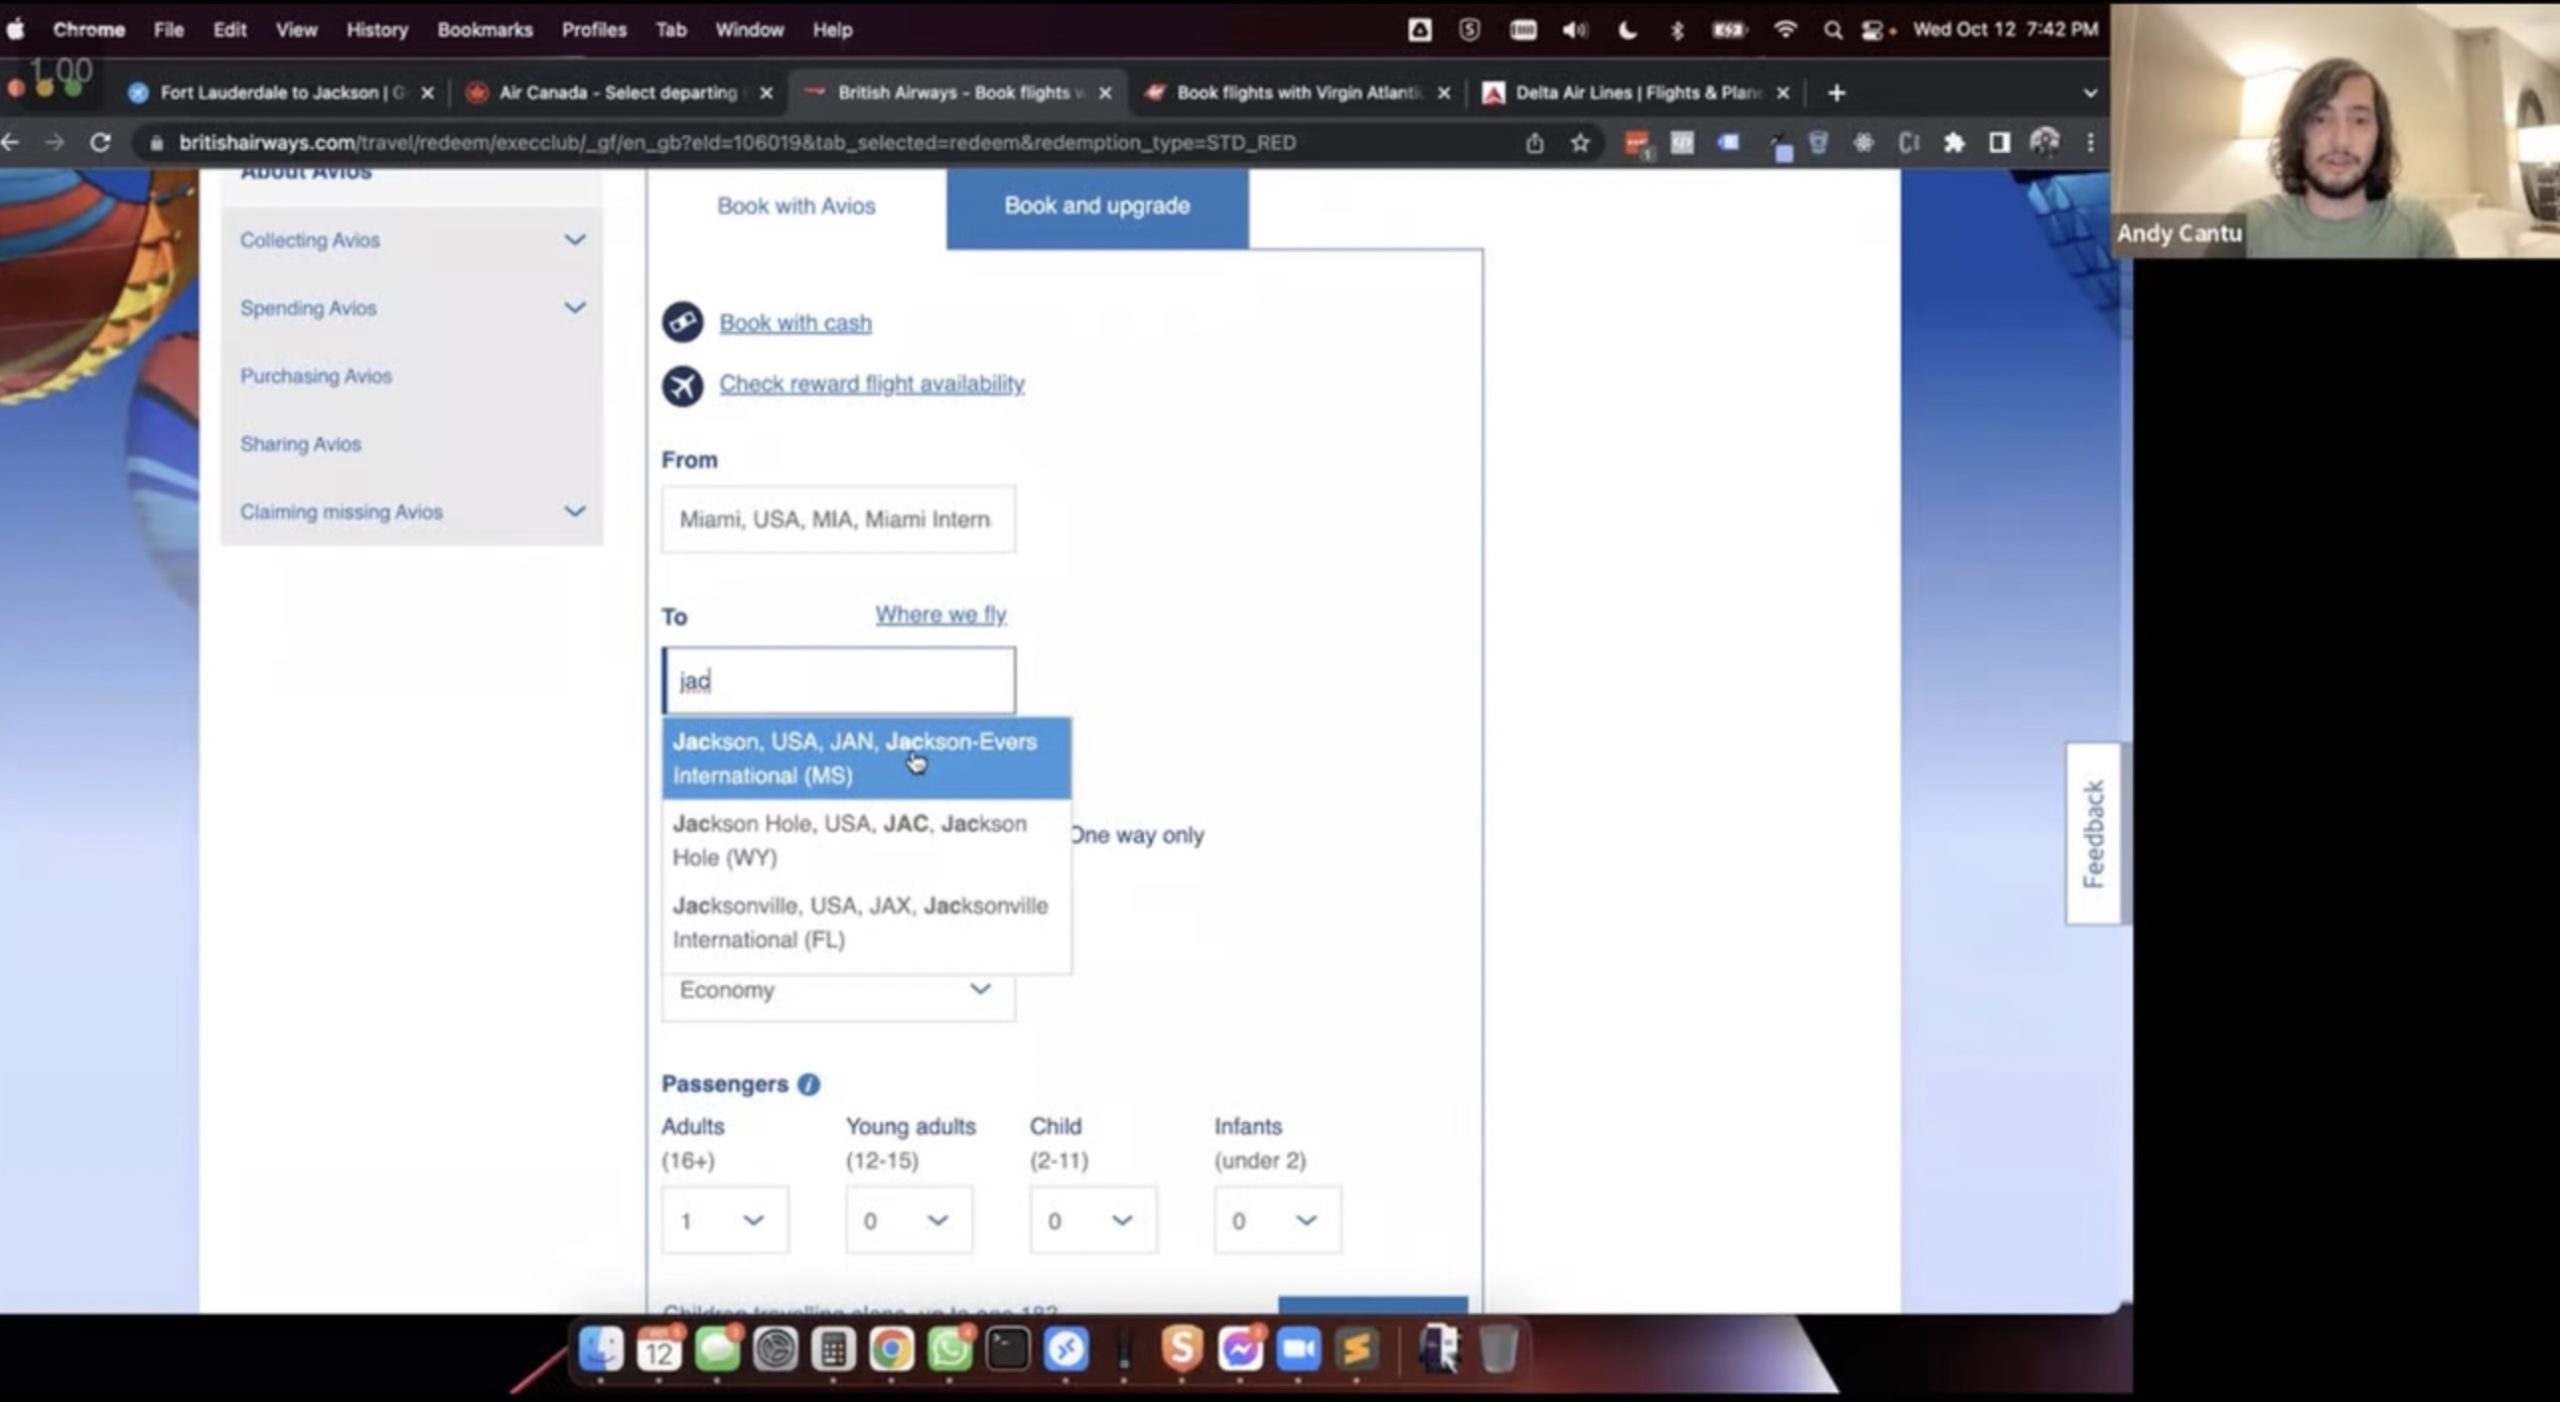Open the Adults (16+) passenger dropdown
Viewport: 2560px width, 1402px height.
click(724, 1220)
